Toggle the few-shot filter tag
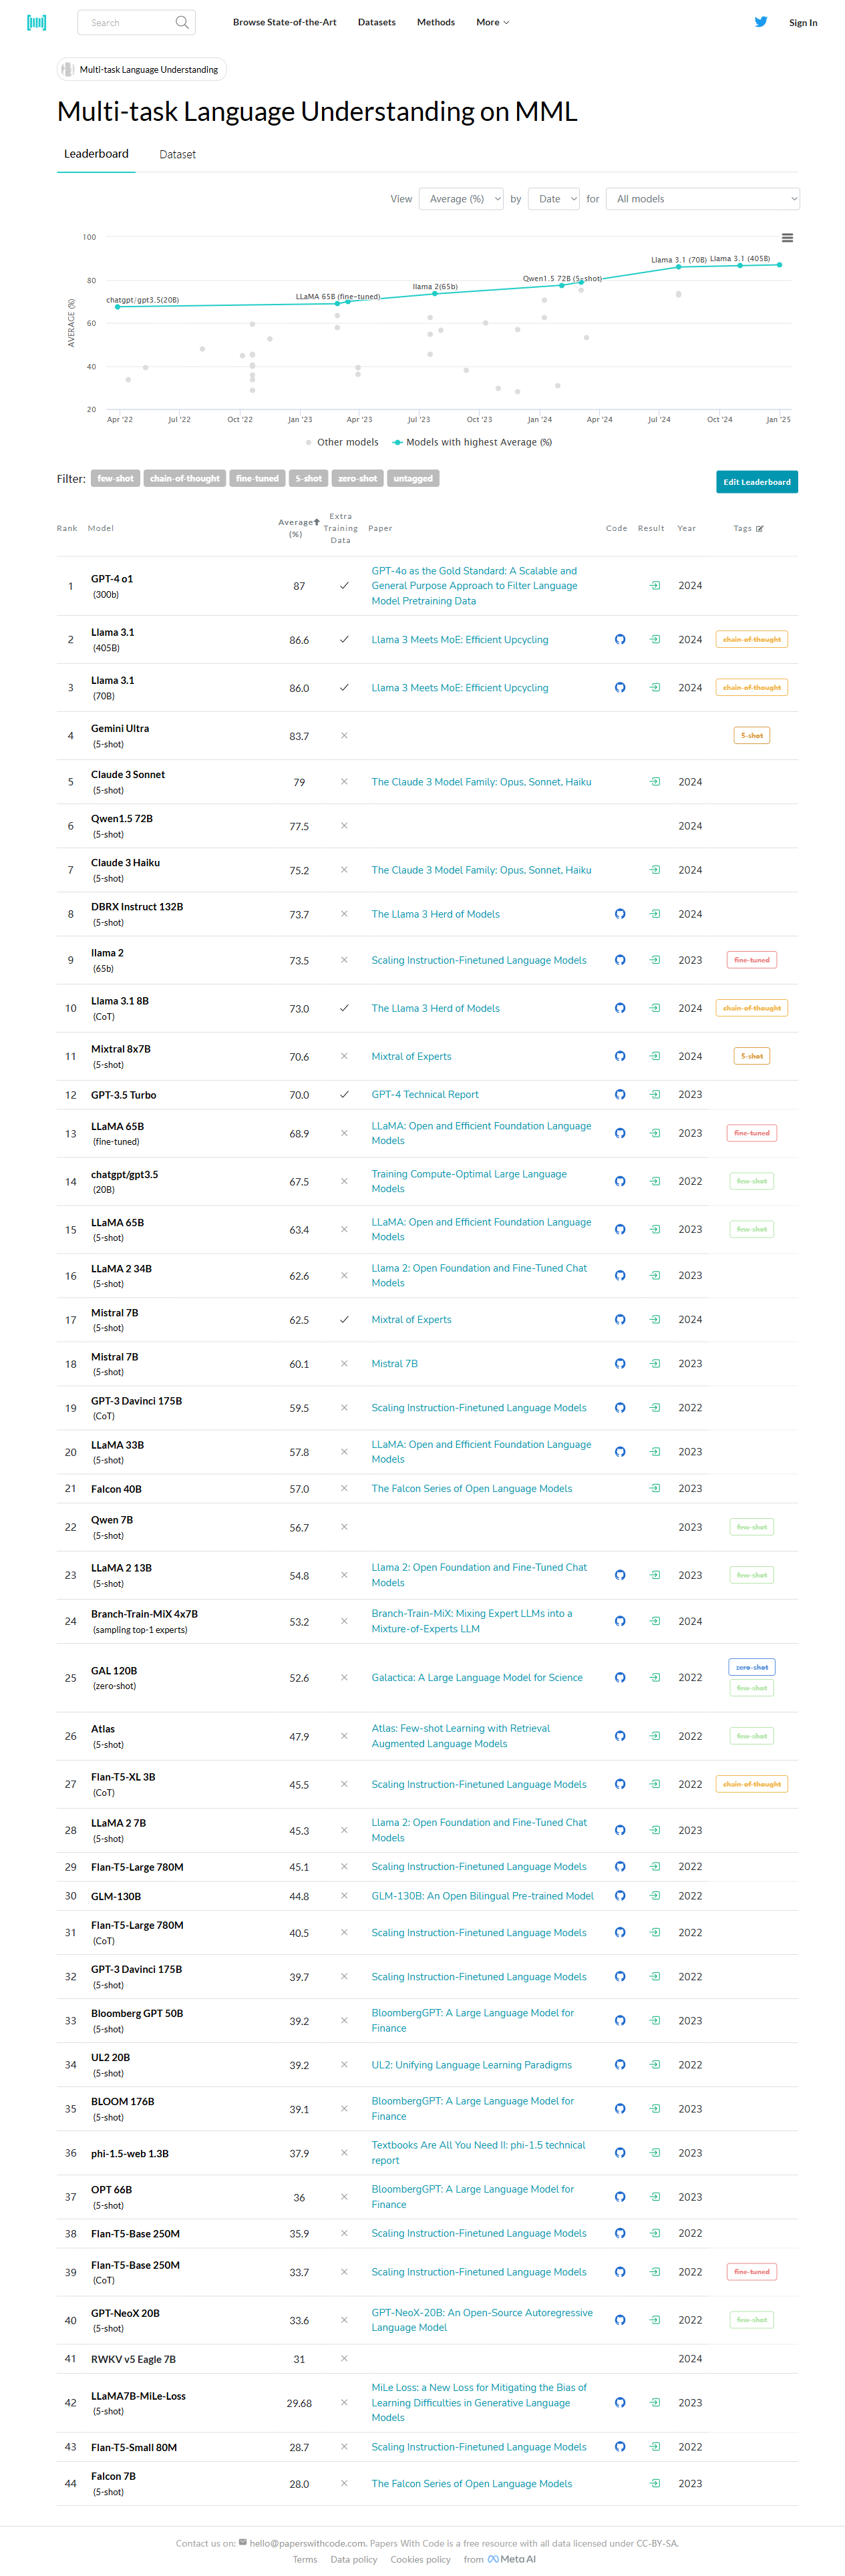The width and height of the screenshot is (845, 2576). pyautogui.click(x=115, y=479)
